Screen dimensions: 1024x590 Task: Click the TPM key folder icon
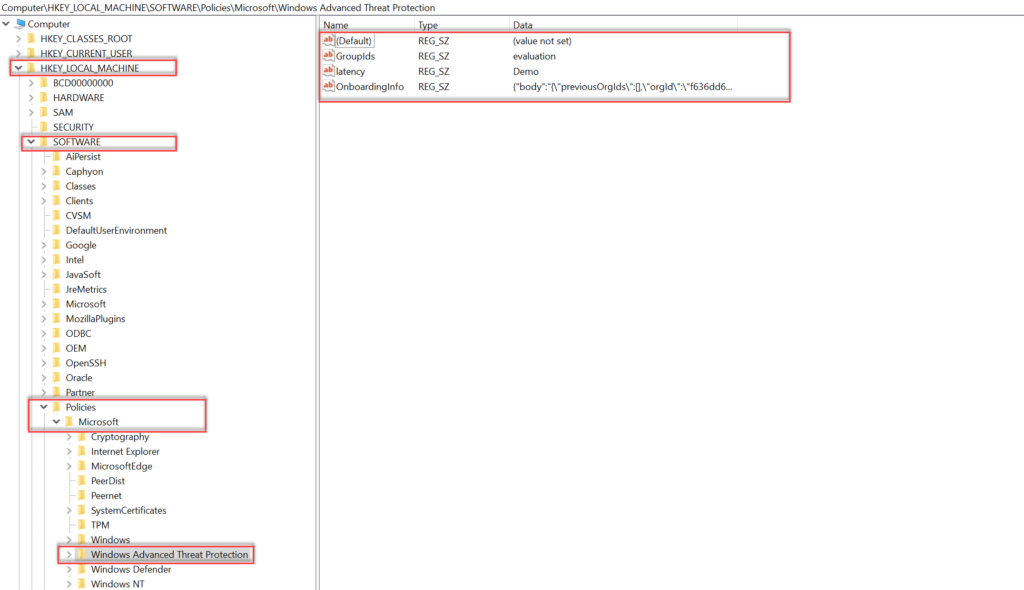pos(82,525)
